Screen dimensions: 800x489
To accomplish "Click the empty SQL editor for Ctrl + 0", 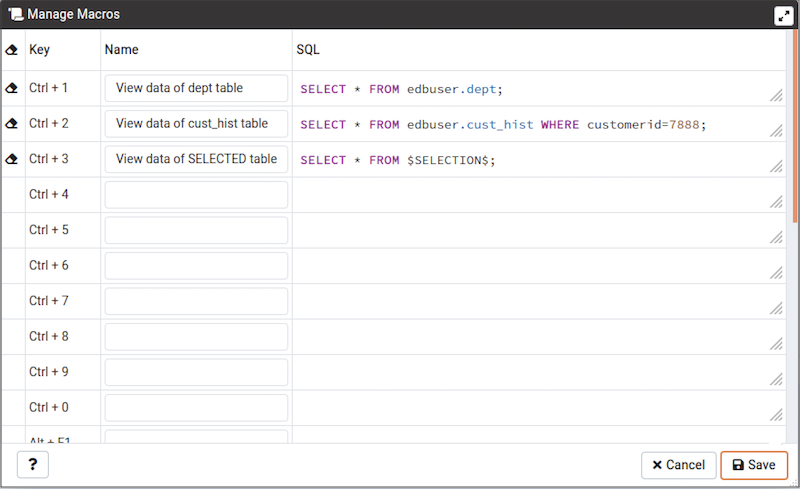I will [539, 408].
